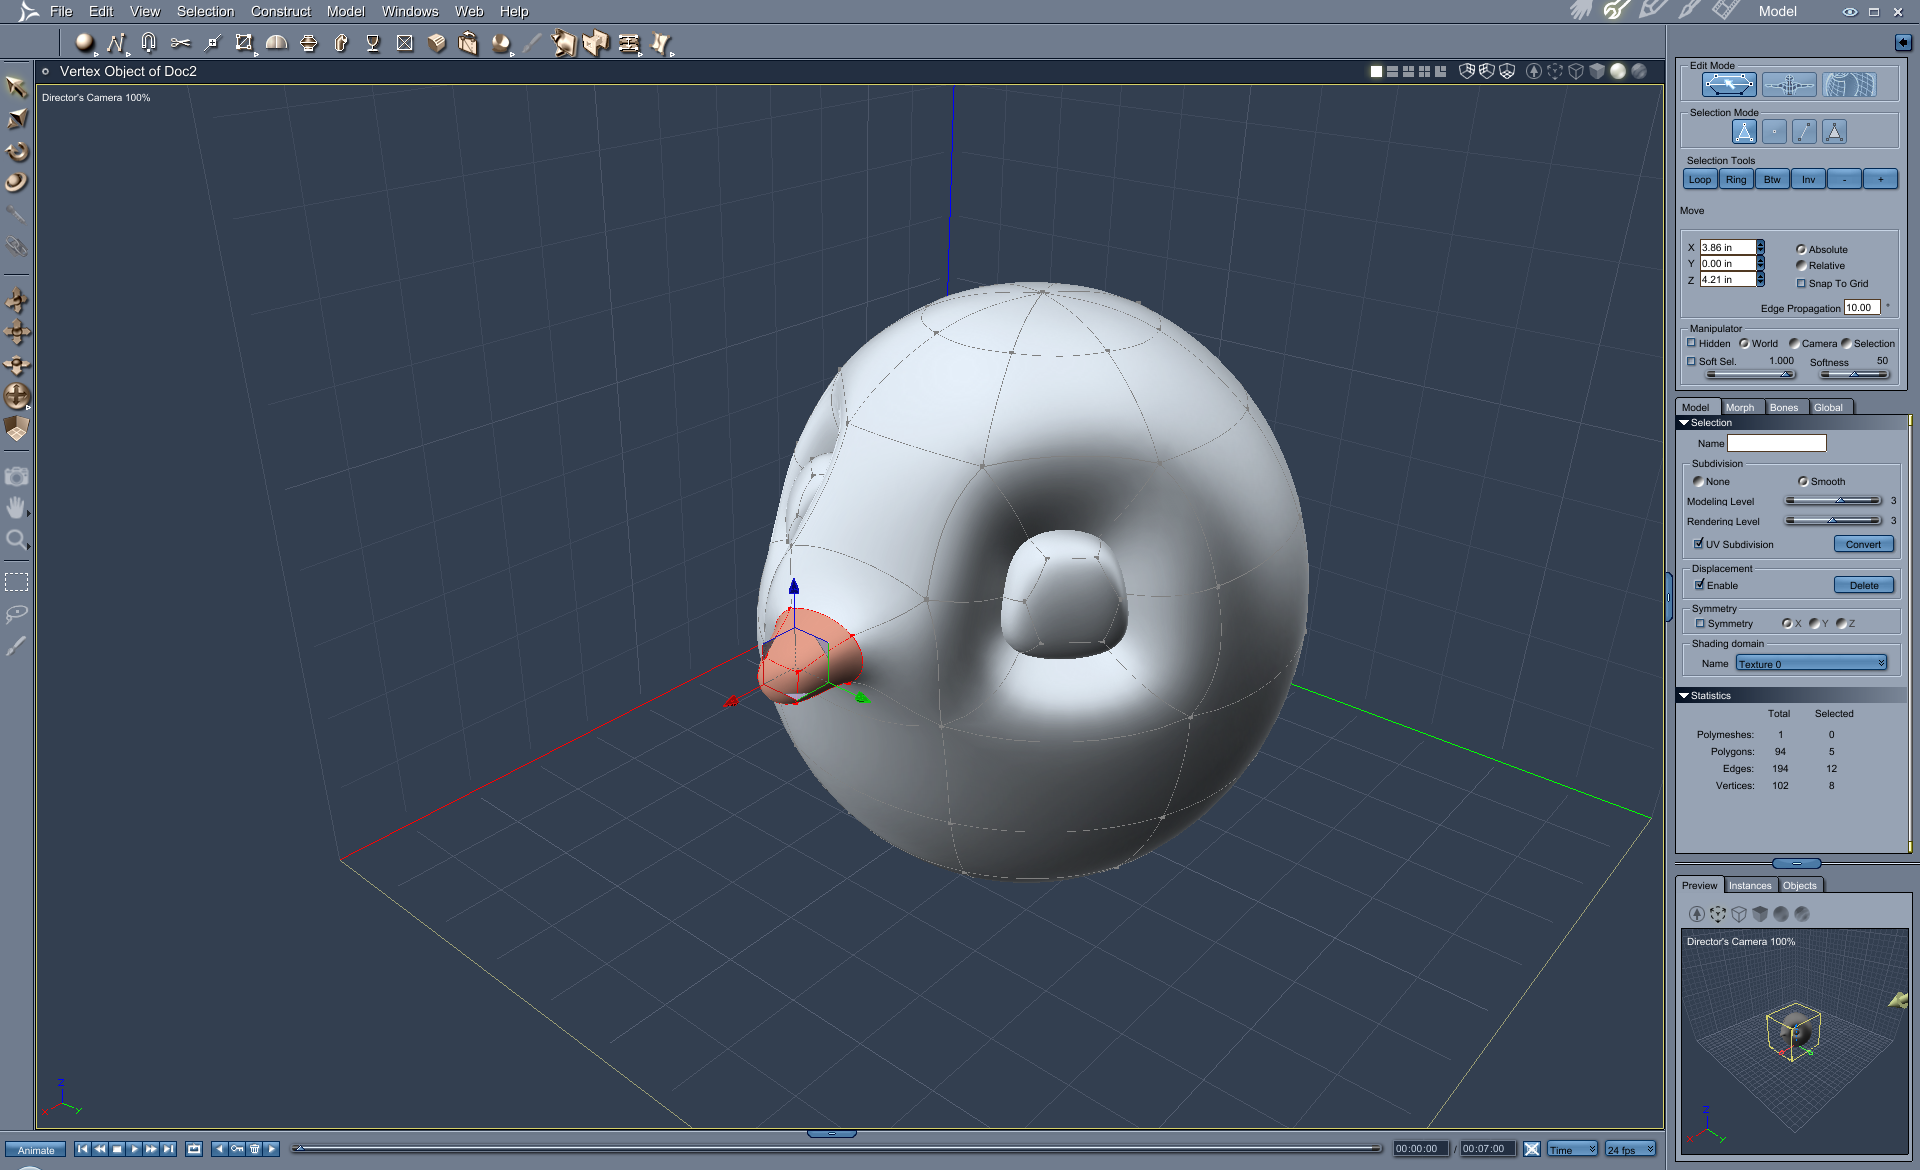Toggle the Symmetry checkbox
Image resolution: width=1920 pixels, height=1170 pixels.
coord(1701,623)
